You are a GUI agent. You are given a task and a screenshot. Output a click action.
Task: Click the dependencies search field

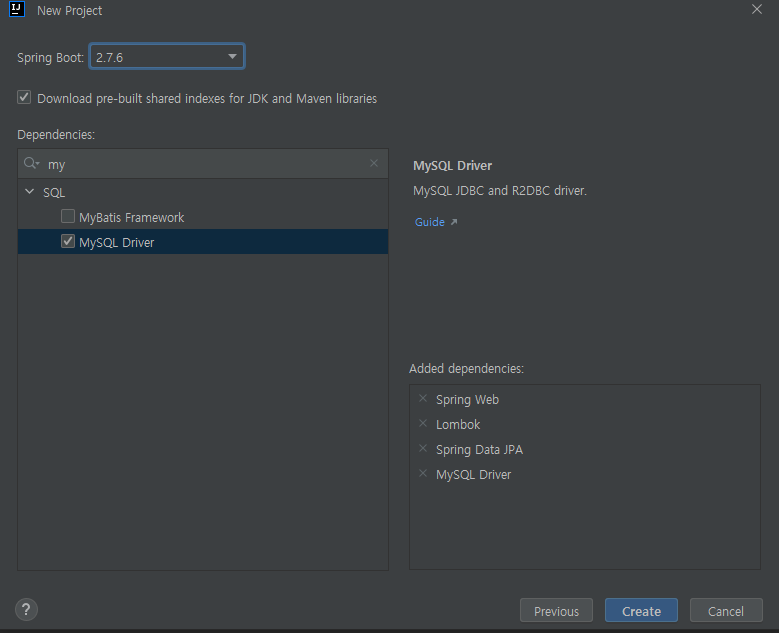click(x=203, y=164)
